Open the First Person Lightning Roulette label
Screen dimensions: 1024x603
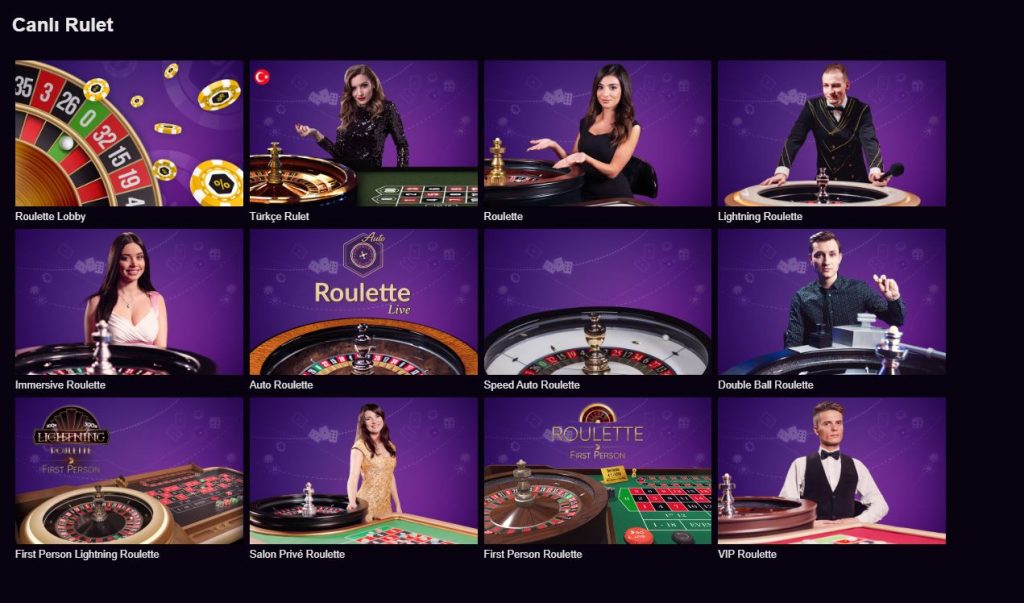[87, 554]
